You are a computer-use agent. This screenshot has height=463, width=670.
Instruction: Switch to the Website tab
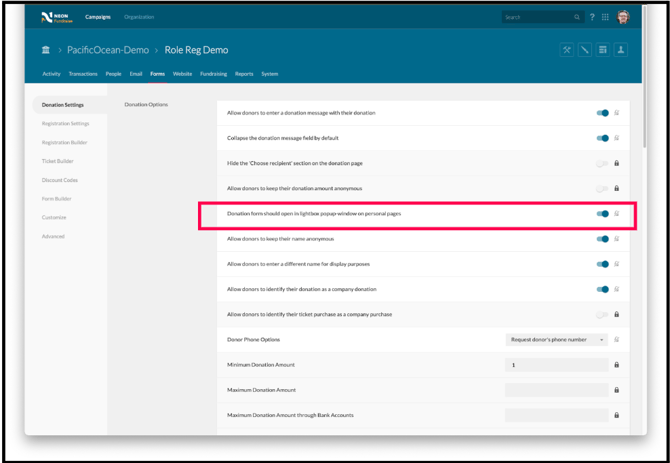click(182, 74)
